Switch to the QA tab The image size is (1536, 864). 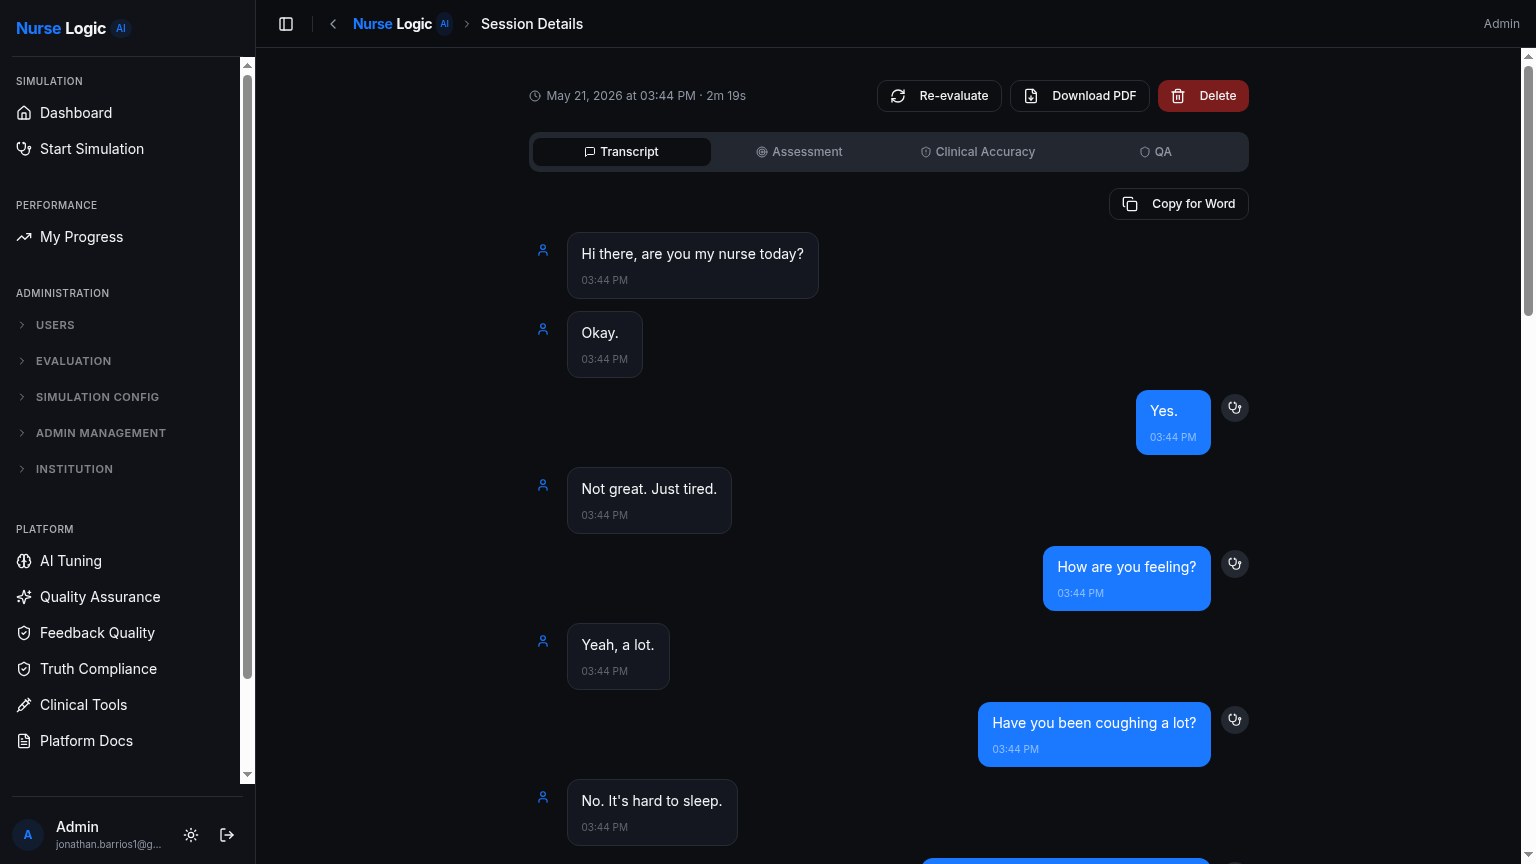[x=1155, y=152]
